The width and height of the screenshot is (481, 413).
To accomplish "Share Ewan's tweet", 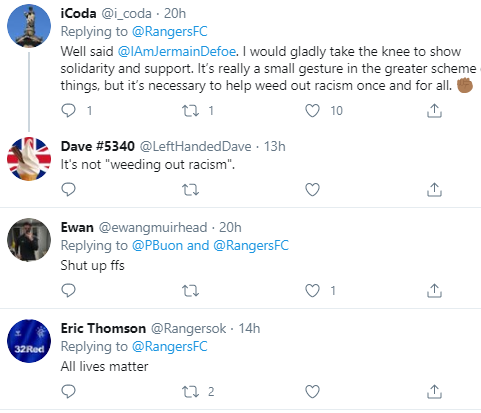I will (x=434, y=291).
